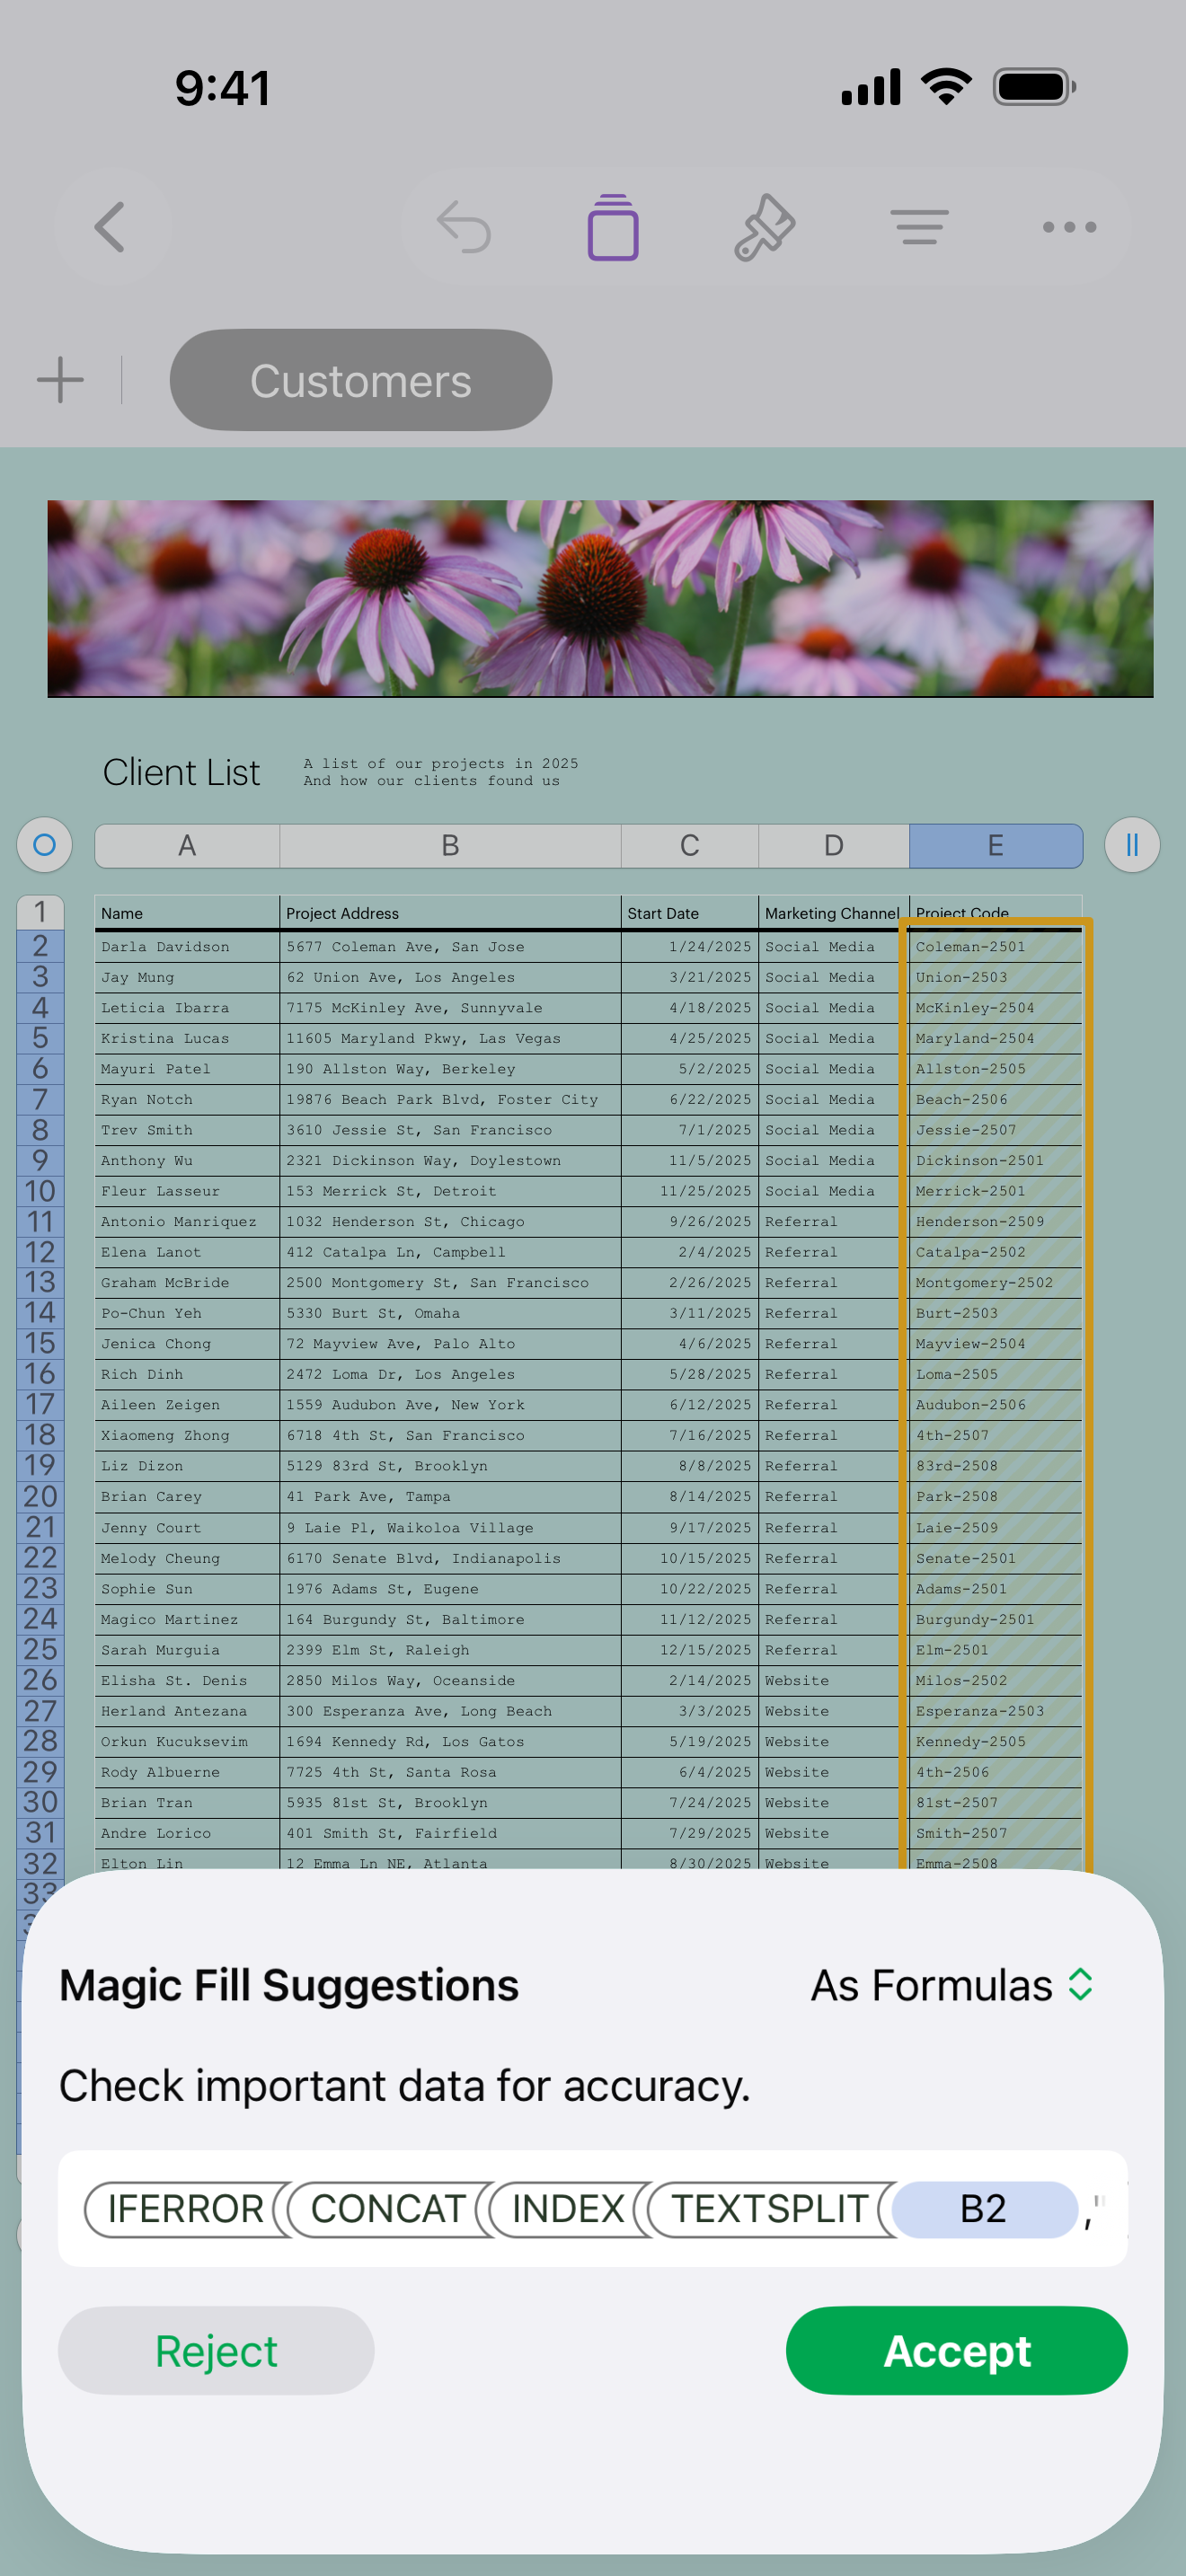This screenshot has width=1186, height=2576.
Task: Tap the TEXTSPLIT function token
Action: click(770, 2209)
